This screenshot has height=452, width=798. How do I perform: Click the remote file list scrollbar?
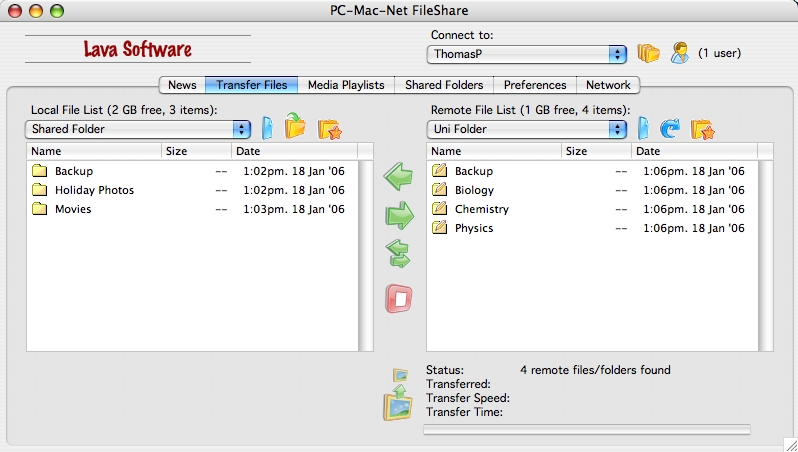pyautogui.click(x=766, y=256)
